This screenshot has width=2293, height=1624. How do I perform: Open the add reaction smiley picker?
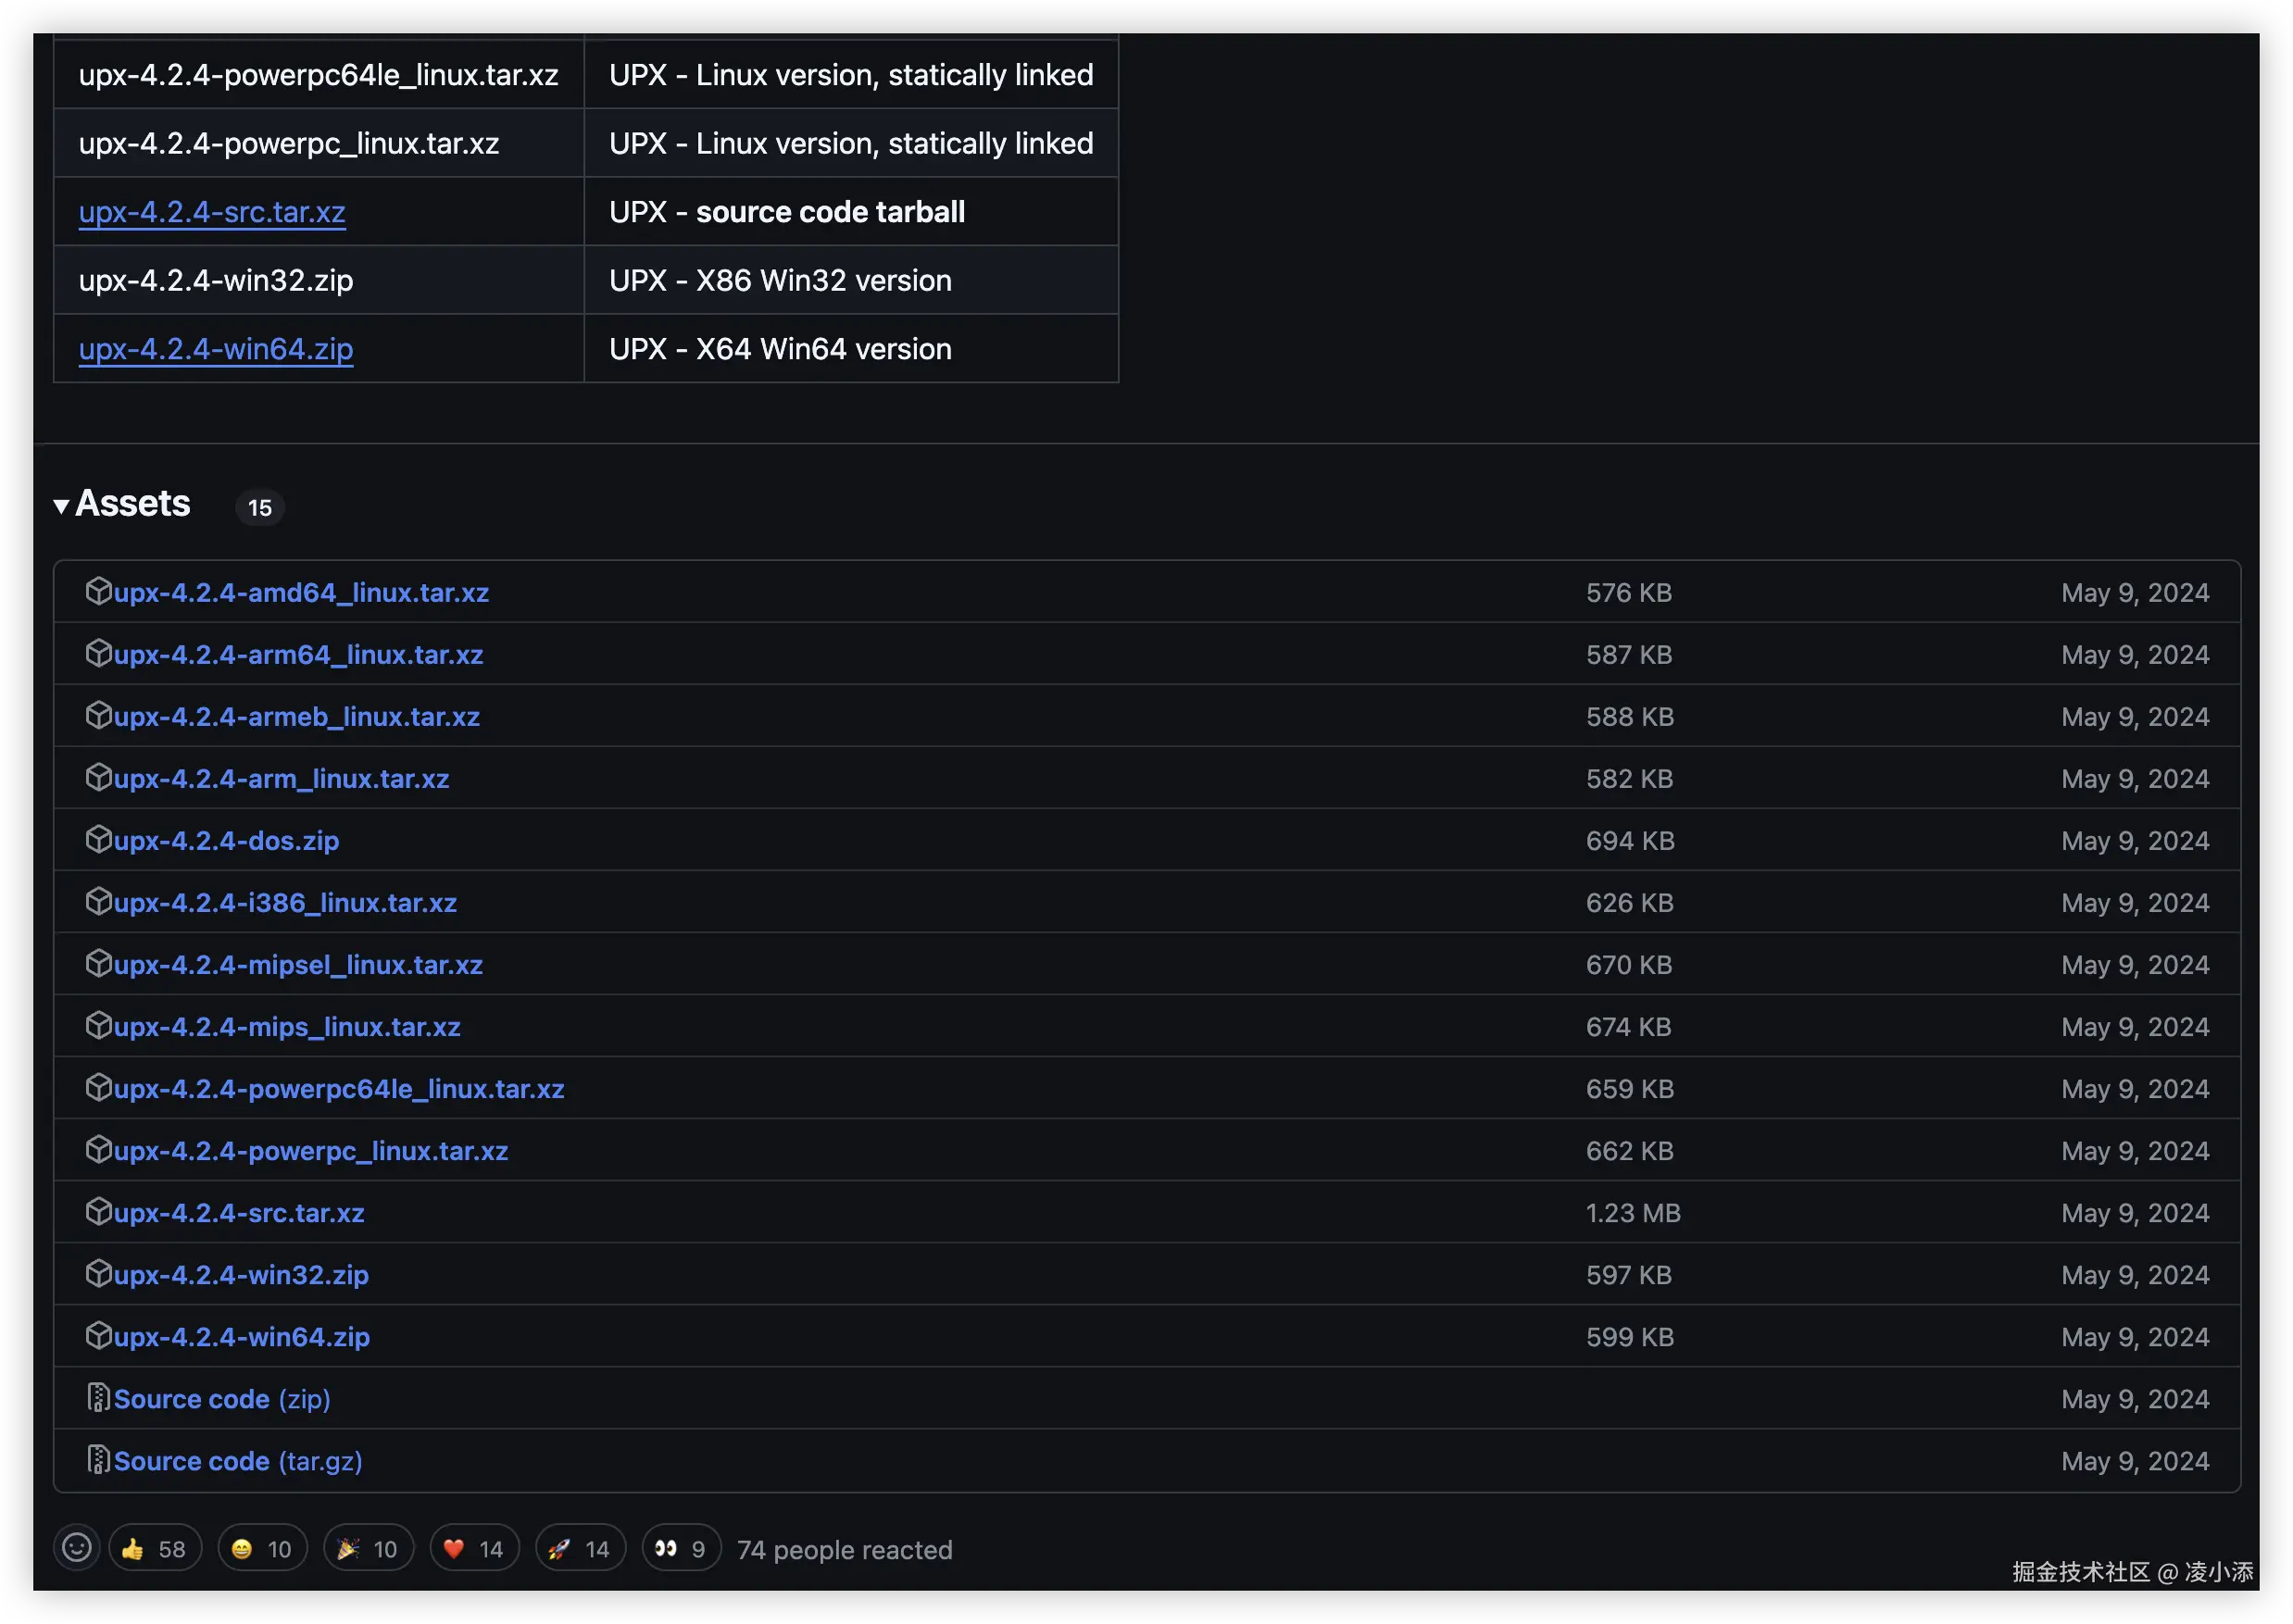point(77,1548)
